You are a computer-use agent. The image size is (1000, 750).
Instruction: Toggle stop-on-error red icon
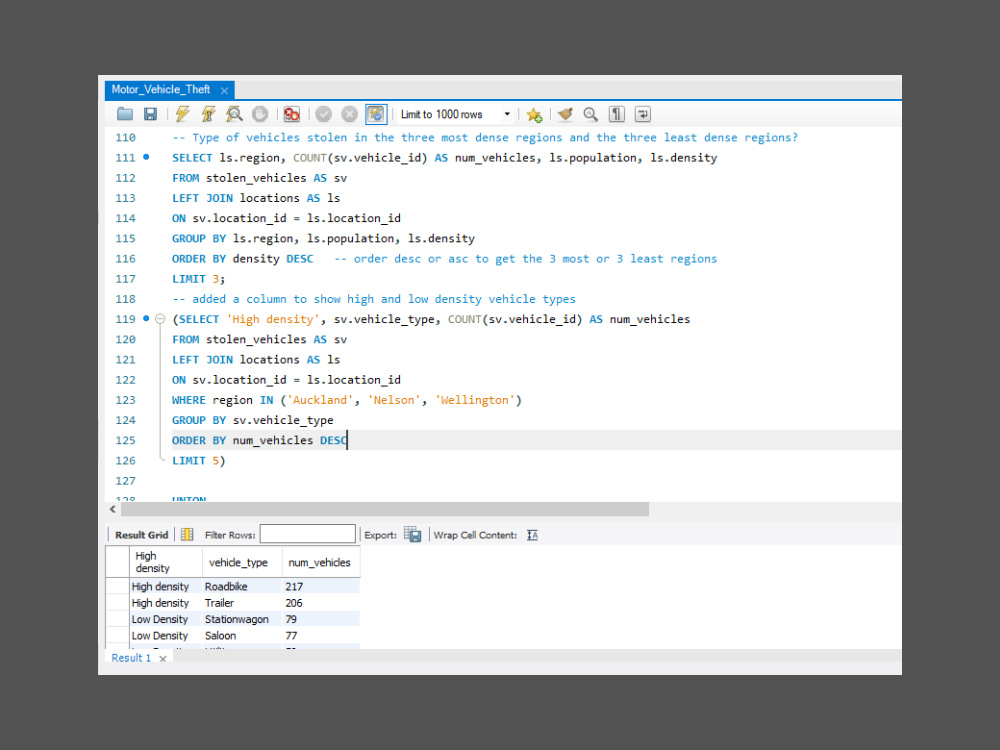tap(291, 114)
